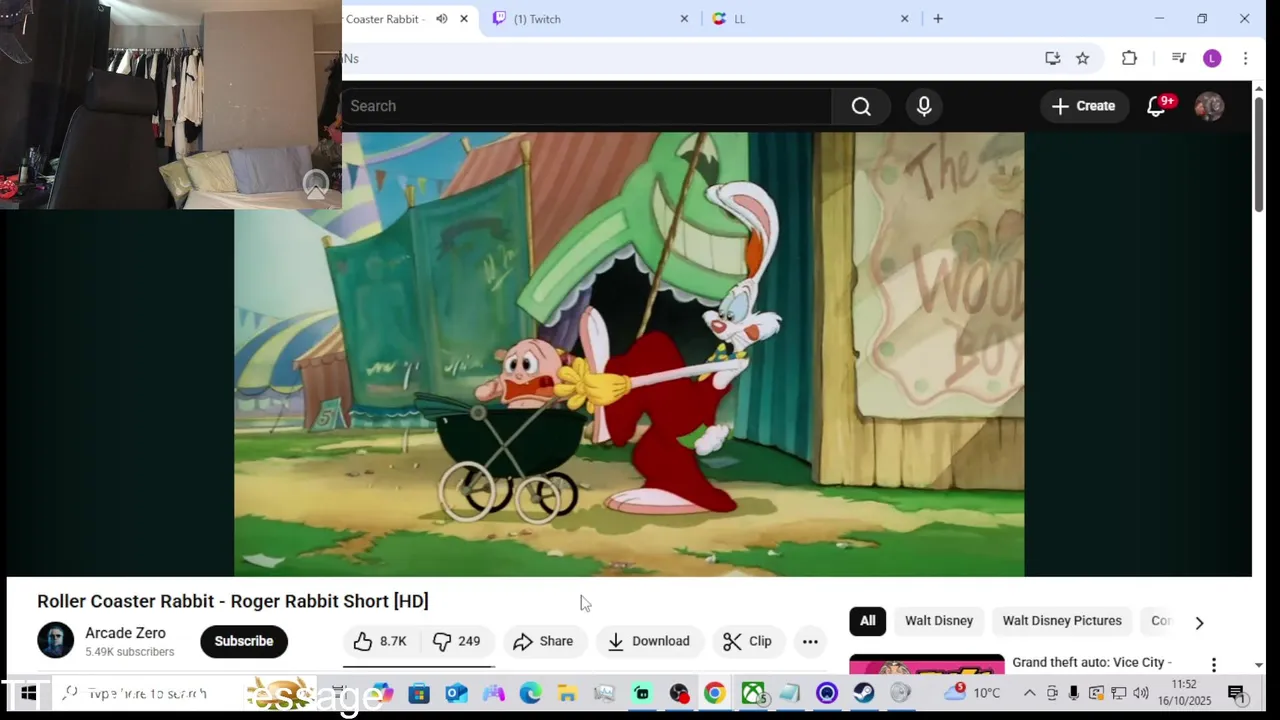Open Chrome media controls icon

(x=1178, y=58)
